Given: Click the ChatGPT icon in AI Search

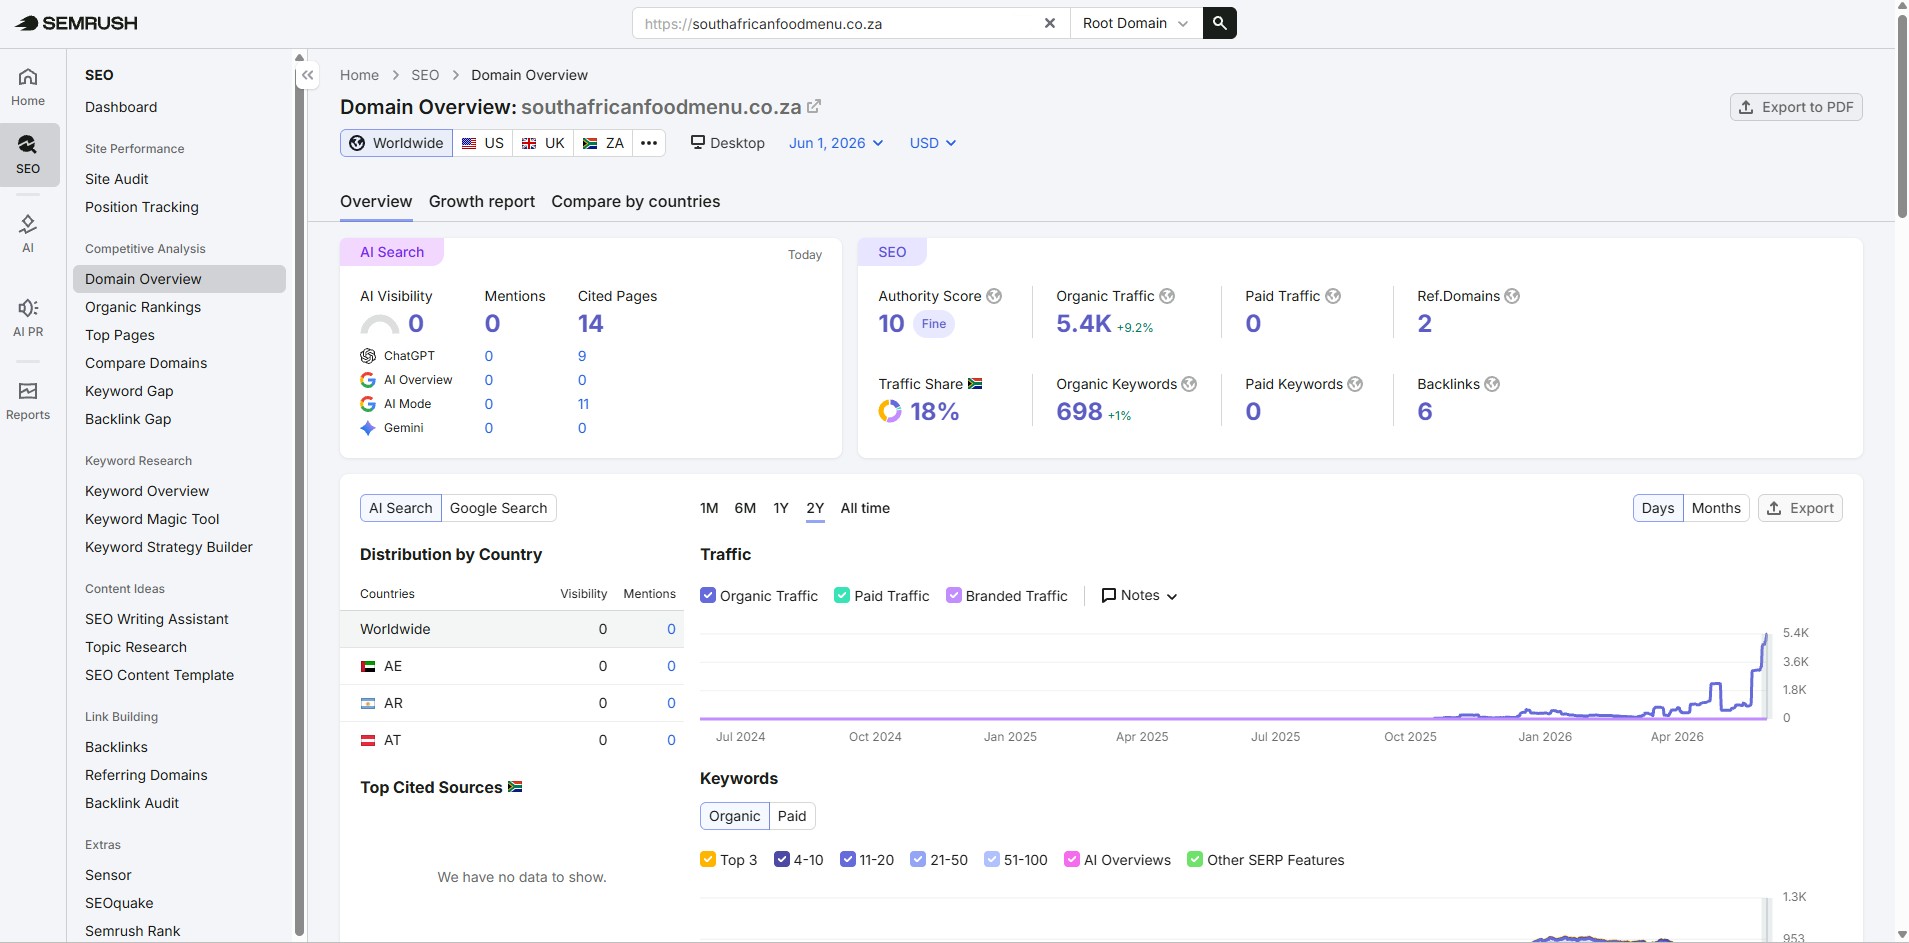Looking at the screenshot, I should point(368,356).
